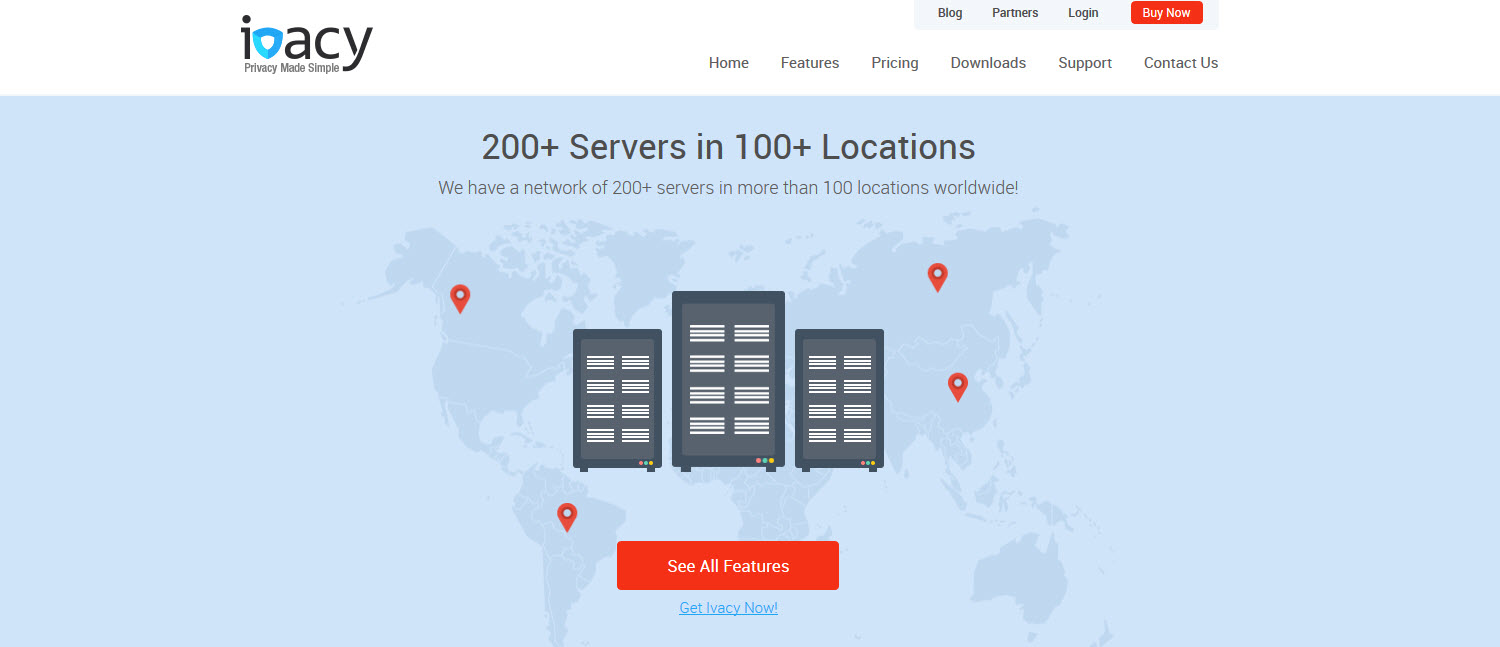Open the Partners link

pos(1015,13)
